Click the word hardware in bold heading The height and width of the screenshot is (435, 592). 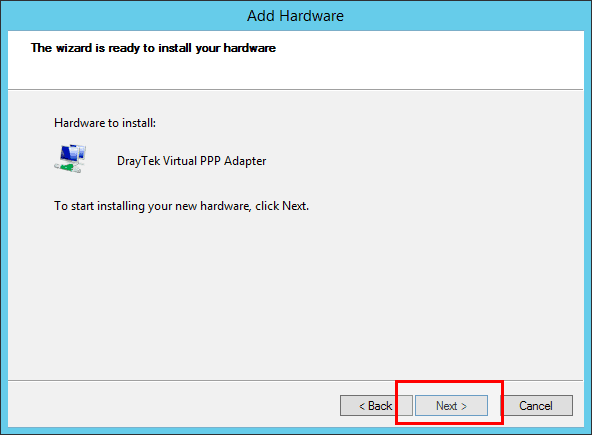250,48
